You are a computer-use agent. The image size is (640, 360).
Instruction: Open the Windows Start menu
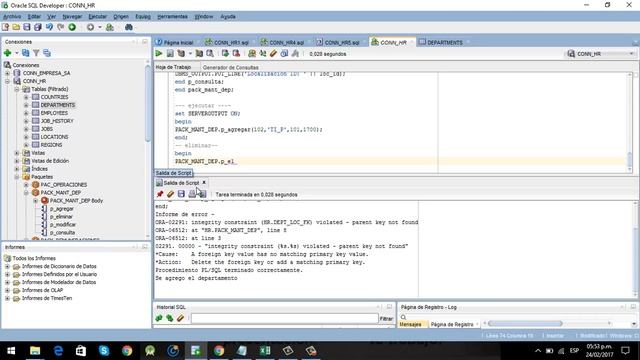pyautogui.click(x=11, y=351)
